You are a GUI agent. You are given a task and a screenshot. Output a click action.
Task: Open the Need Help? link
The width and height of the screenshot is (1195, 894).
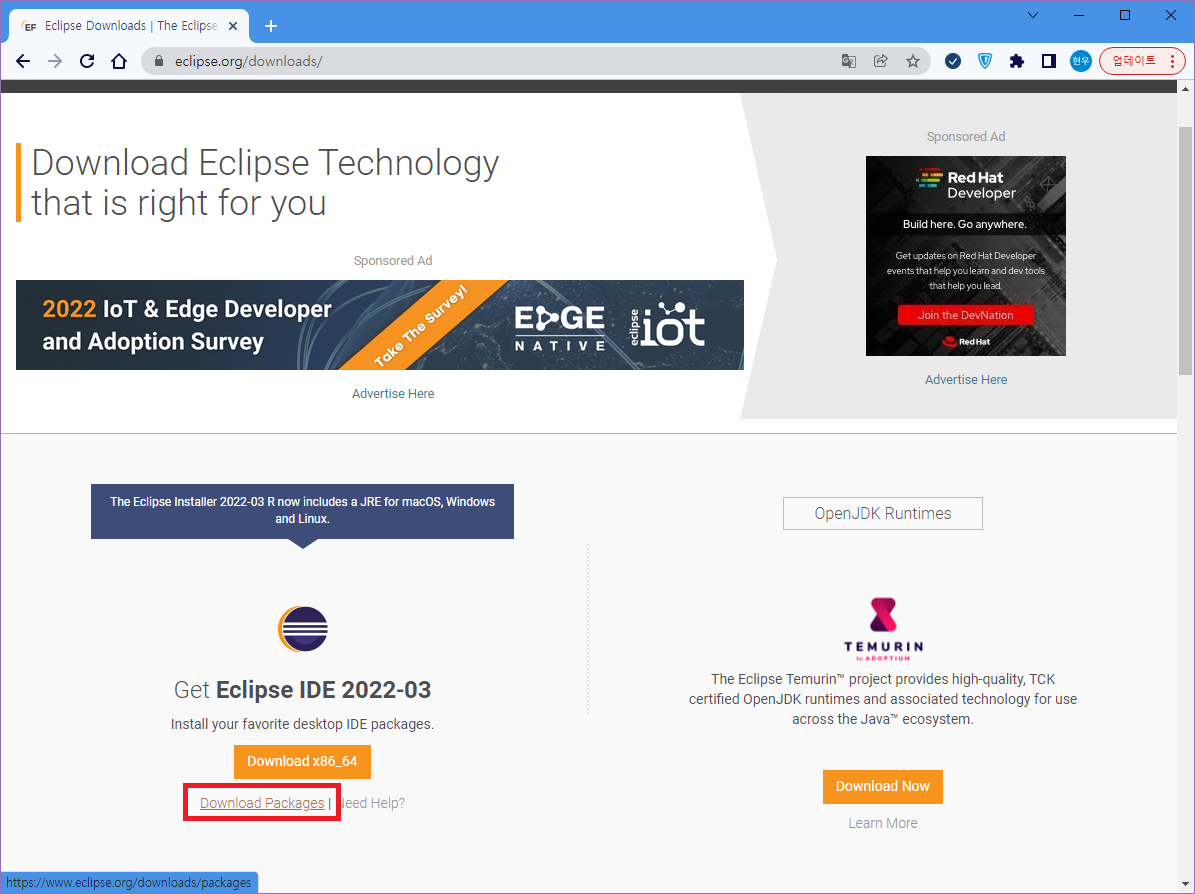pyautogui.click(x=372, y=803)
